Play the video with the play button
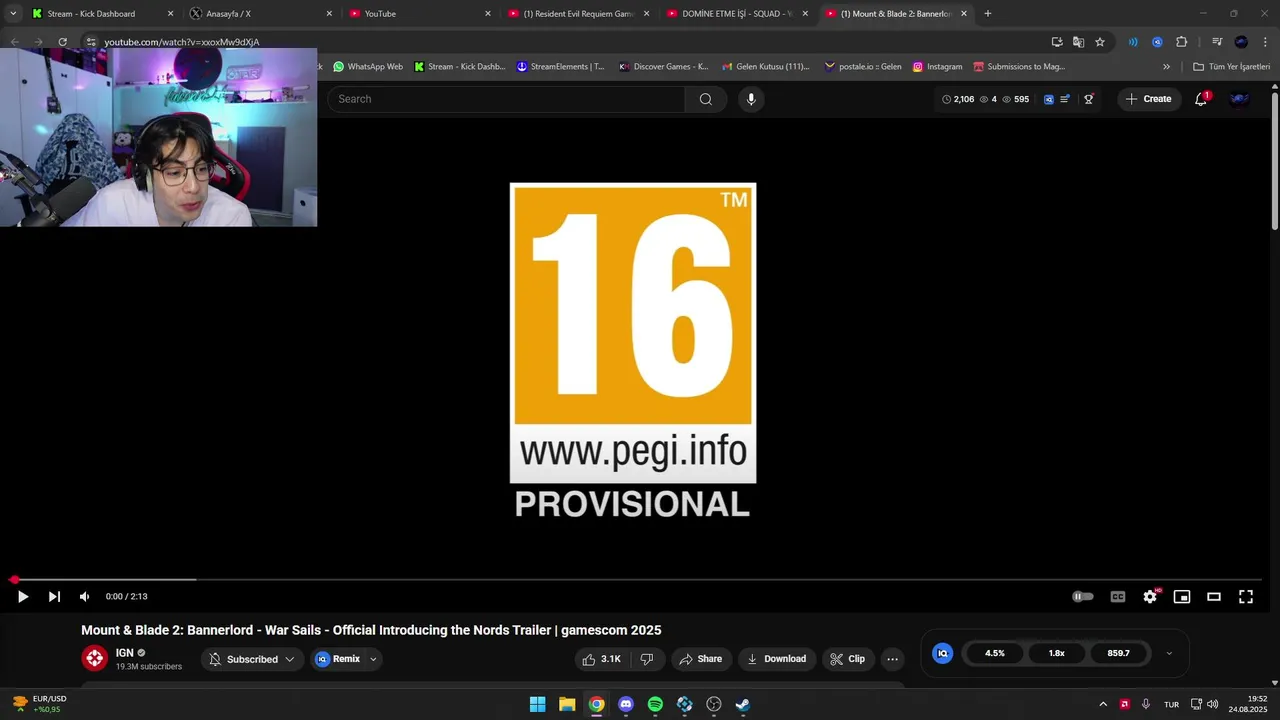 (22, 597)
